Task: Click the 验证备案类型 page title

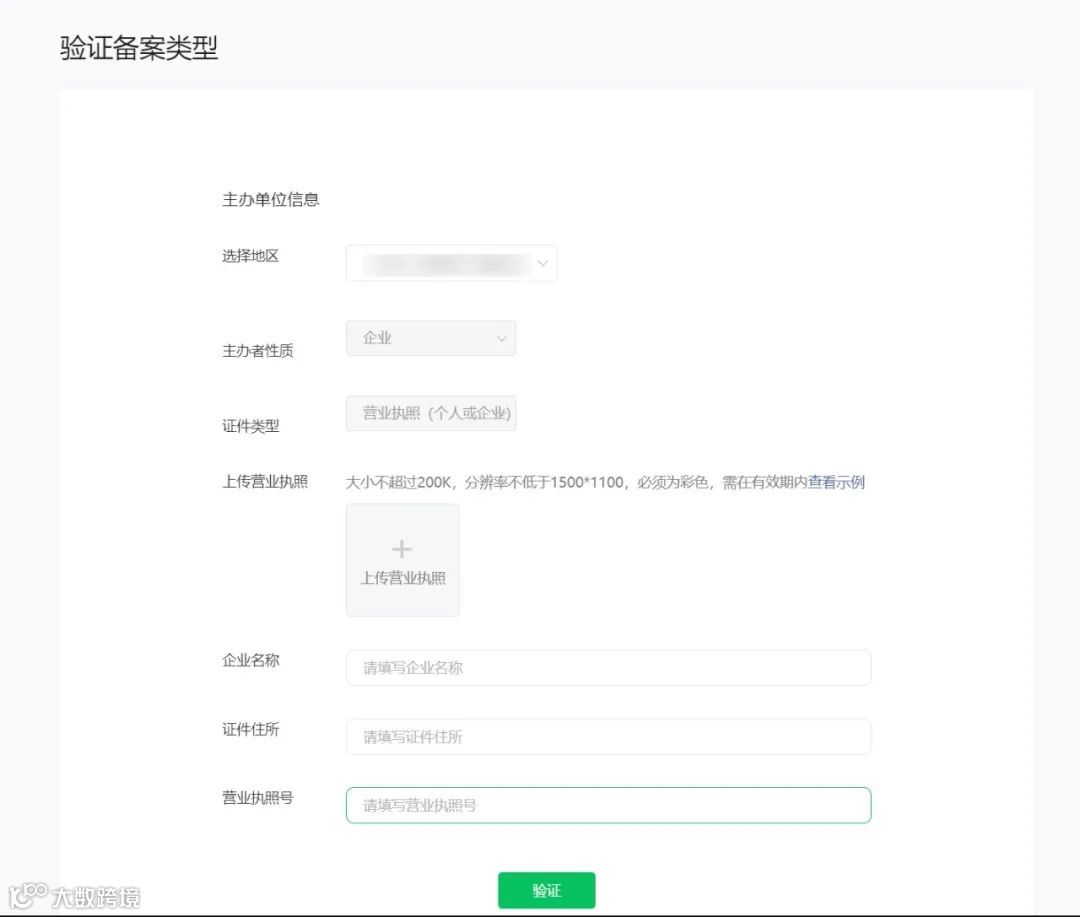Action: (139, 48)
